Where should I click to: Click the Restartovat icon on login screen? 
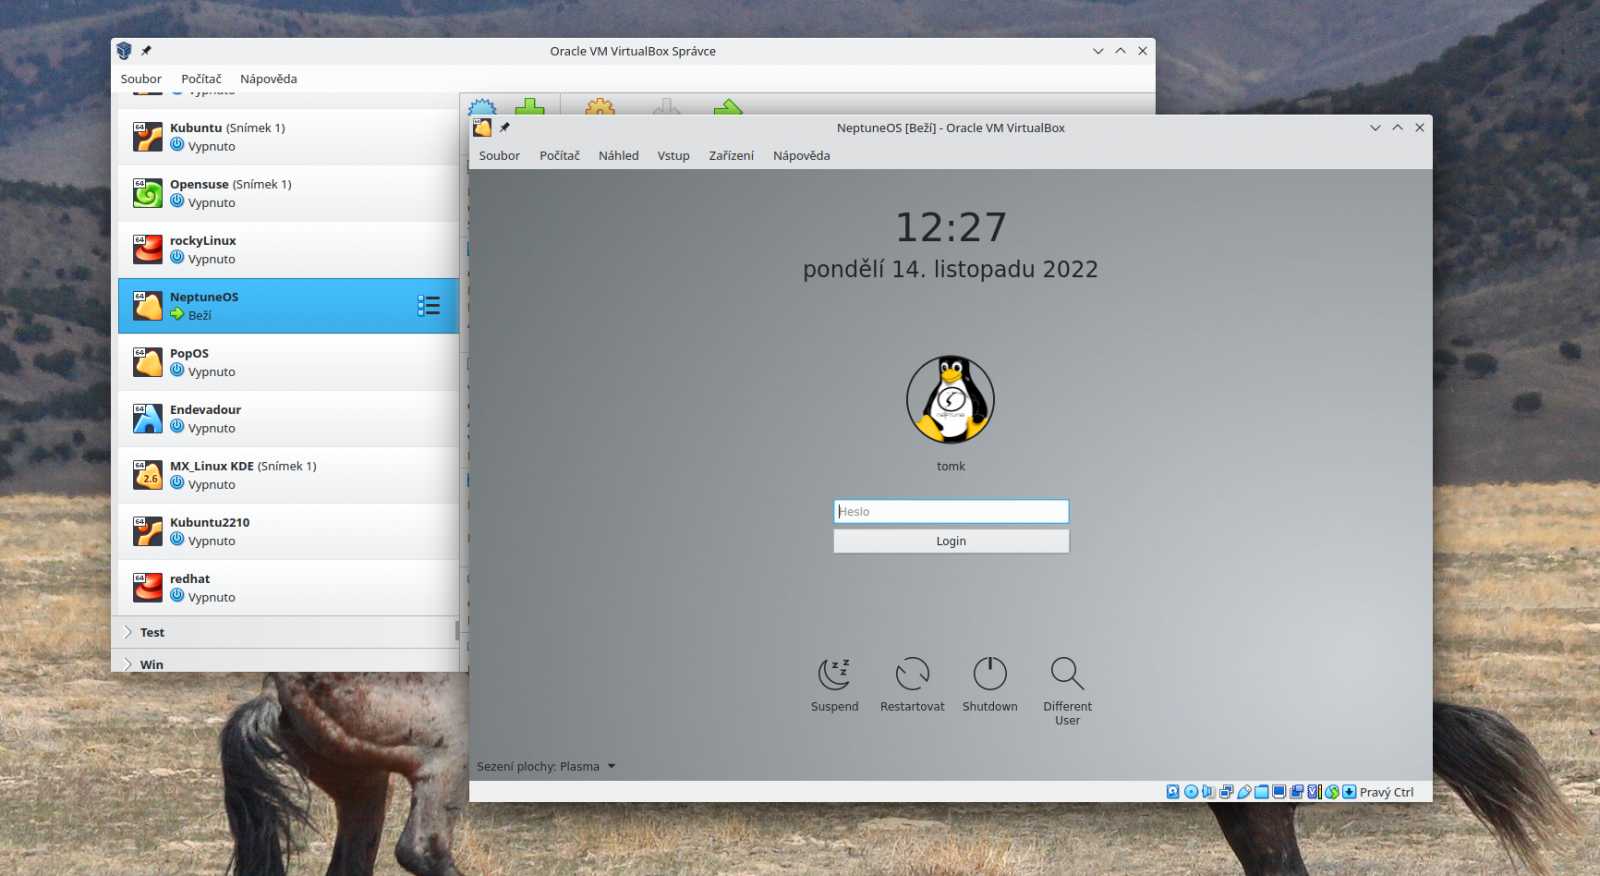point(912,673)
